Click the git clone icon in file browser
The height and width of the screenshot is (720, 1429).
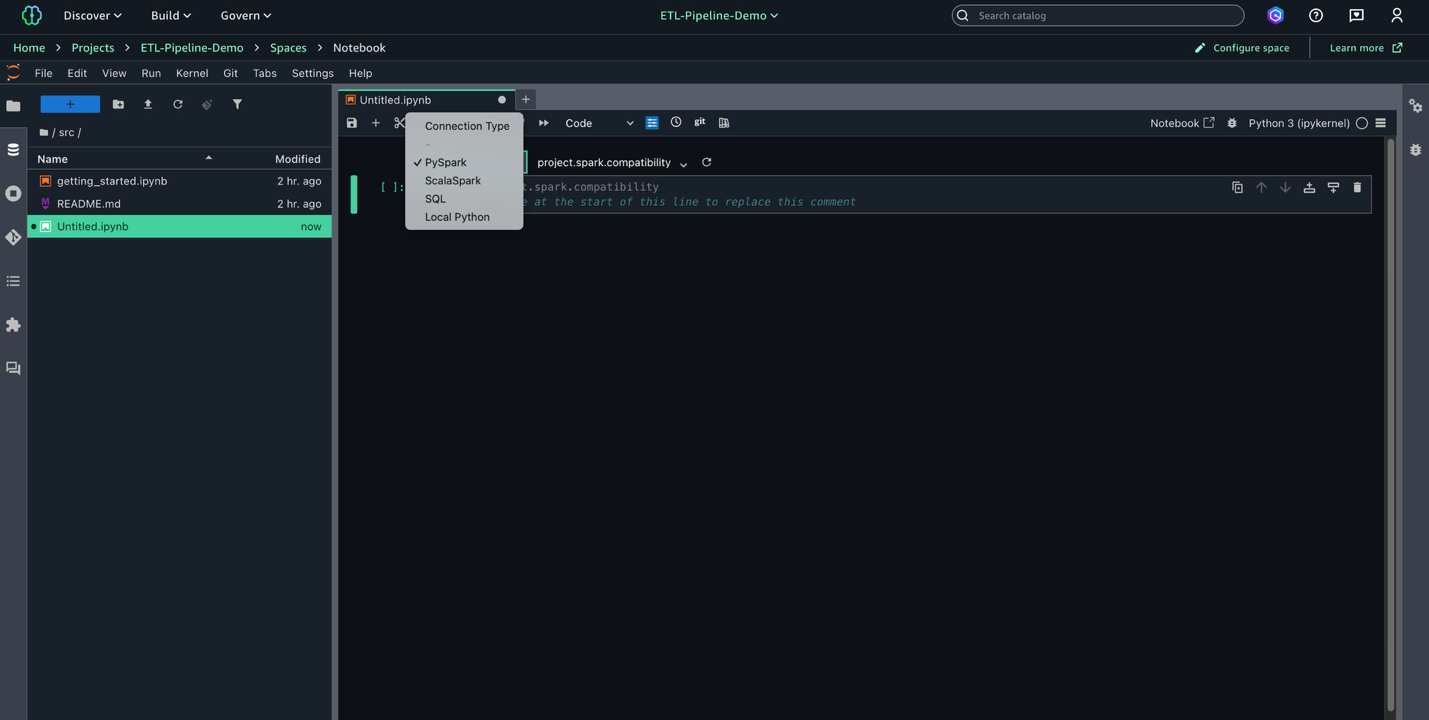click(x=207, y=104)
